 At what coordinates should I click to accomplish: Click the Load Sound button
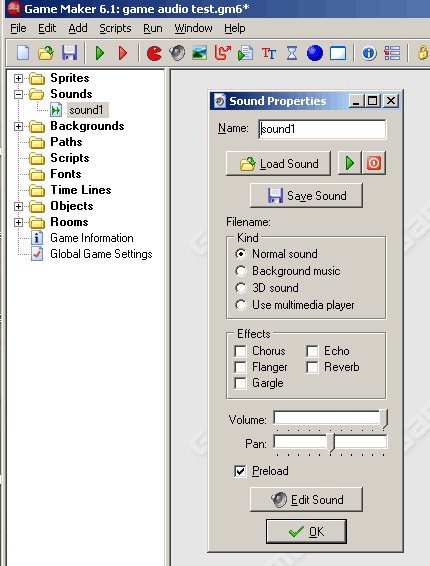pyautogui.click(x=278, y=164)
